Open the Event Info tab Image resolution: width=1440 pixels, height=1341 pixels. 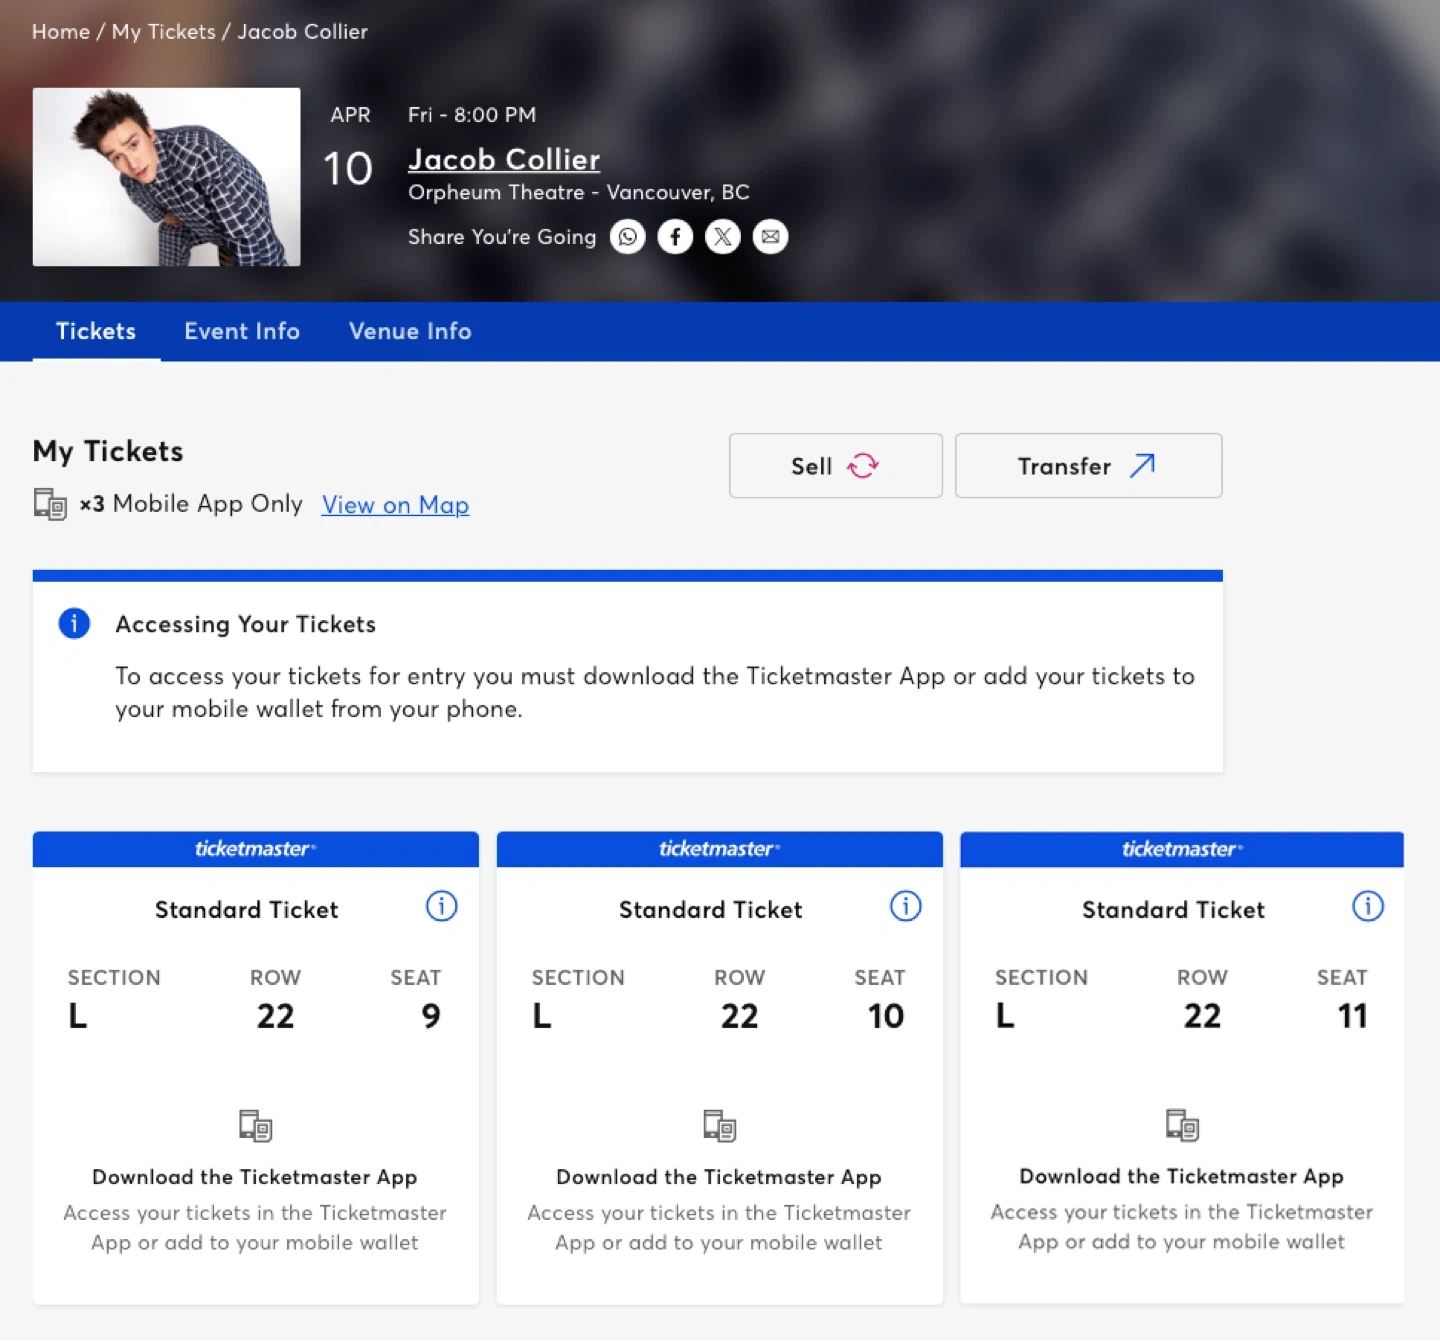click(x=242, y=331)
